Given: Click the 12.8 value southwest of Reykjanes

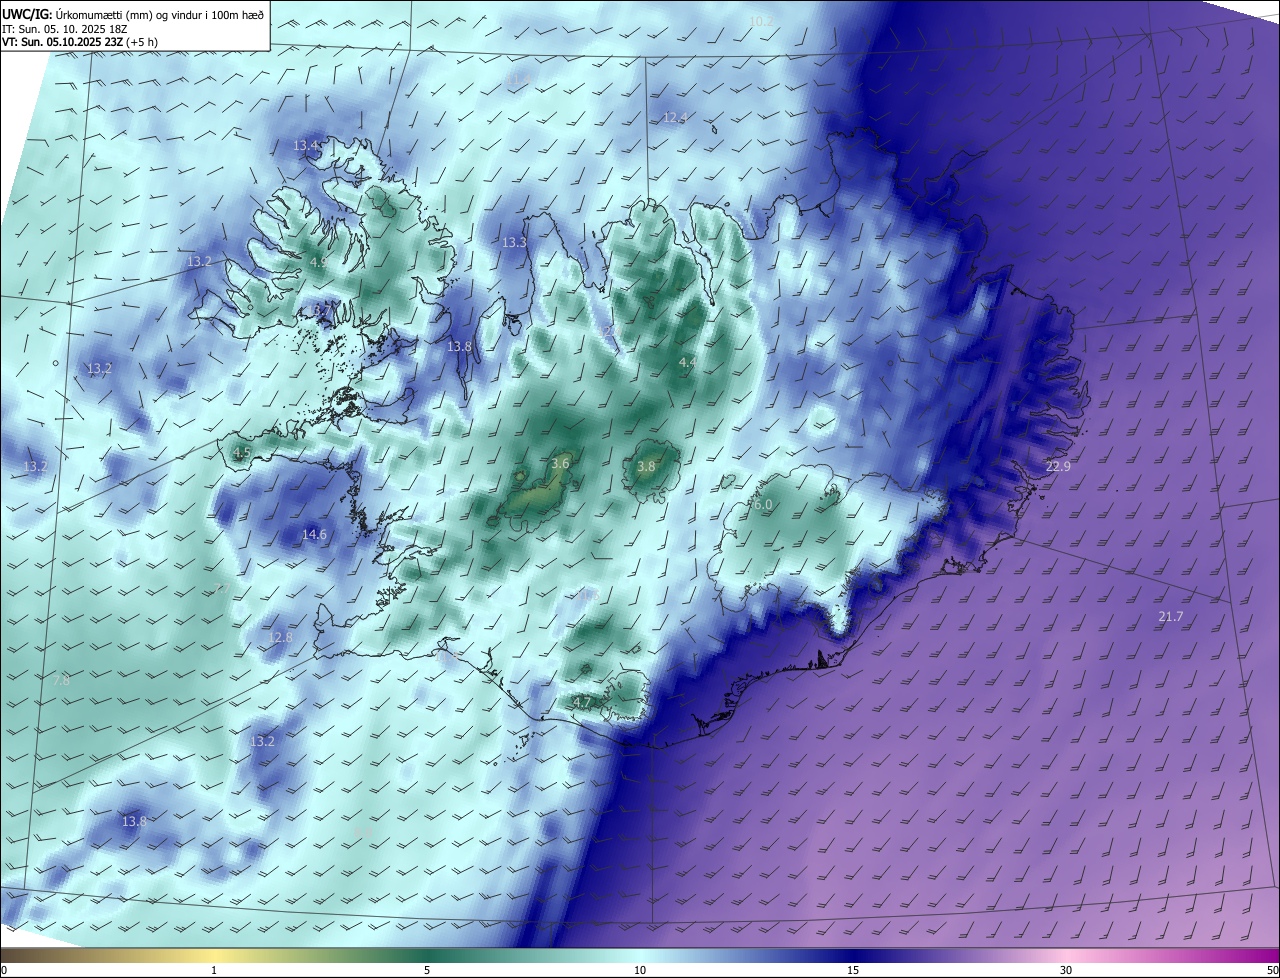Looking at the screenshot, I should [281, 638].
